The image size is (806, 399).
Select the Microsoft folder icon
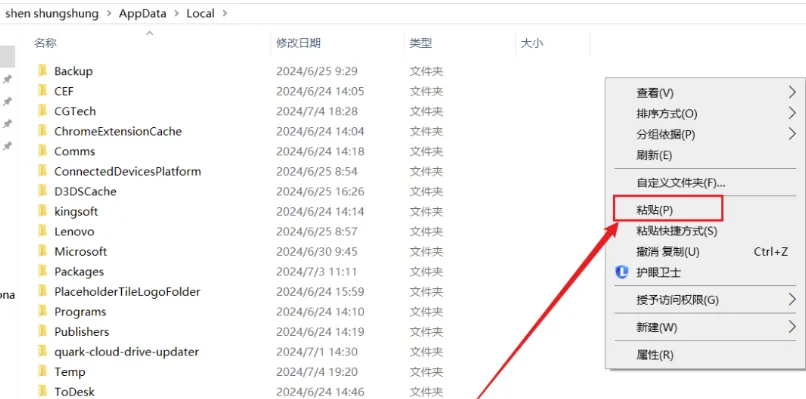point(43,251)
